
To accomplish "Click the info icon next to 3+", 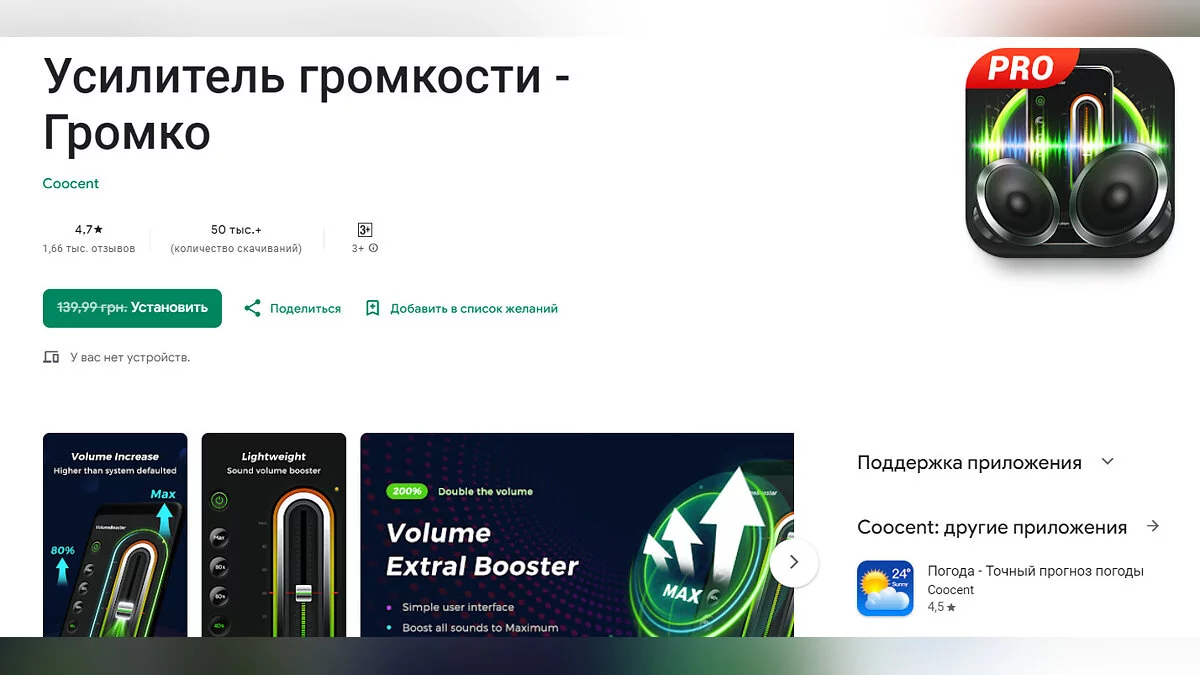I will pyautogui.click(x=373, y=248).
